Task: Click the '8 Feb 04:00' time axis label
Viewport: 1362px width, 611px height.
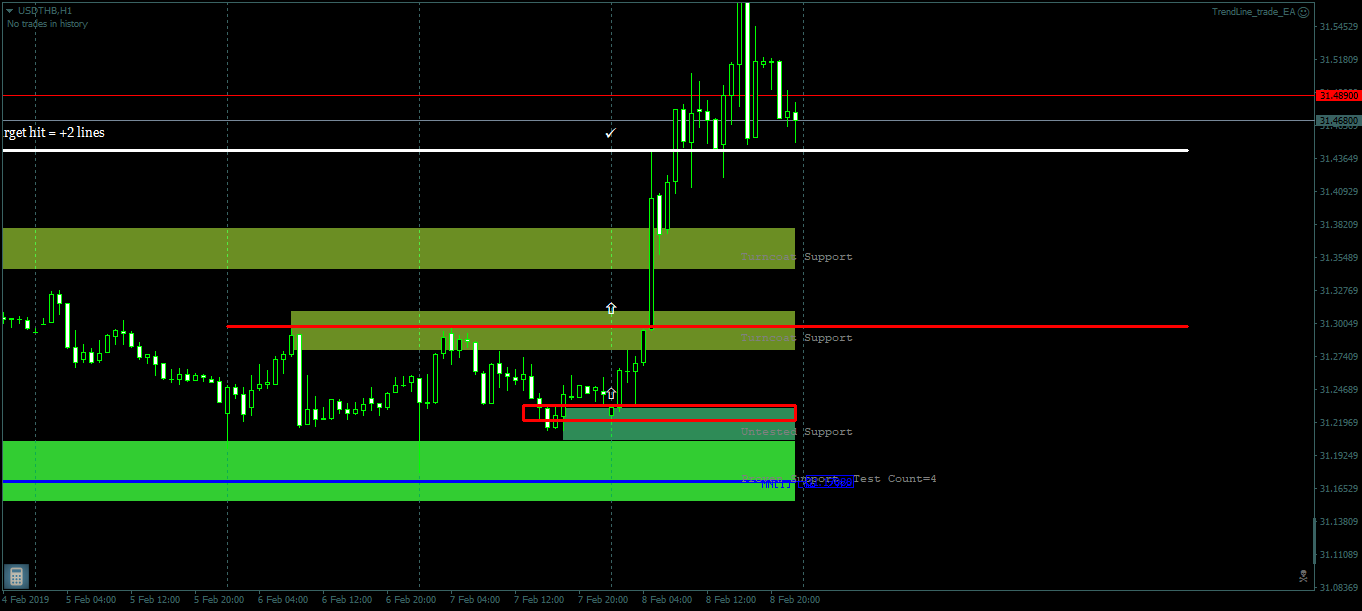Action: (667, 599)
